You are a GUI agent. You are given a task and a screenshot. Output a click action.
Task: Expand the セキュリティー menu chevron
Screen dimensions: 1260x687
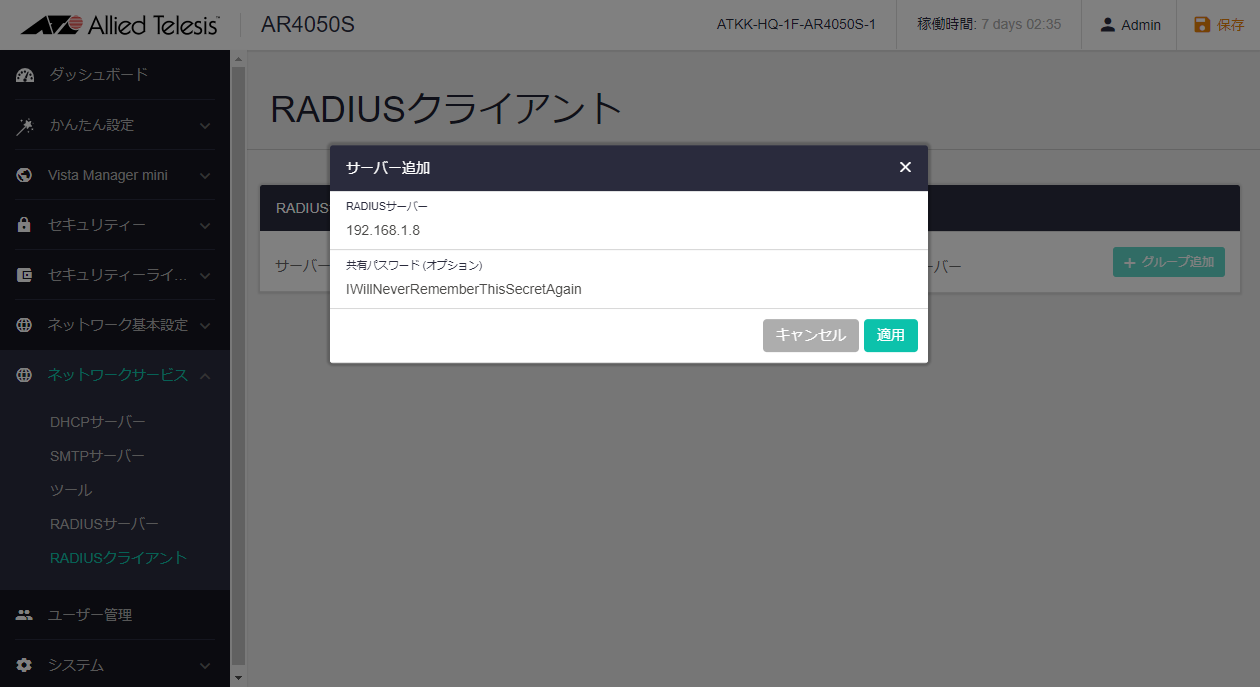point(204,226)
